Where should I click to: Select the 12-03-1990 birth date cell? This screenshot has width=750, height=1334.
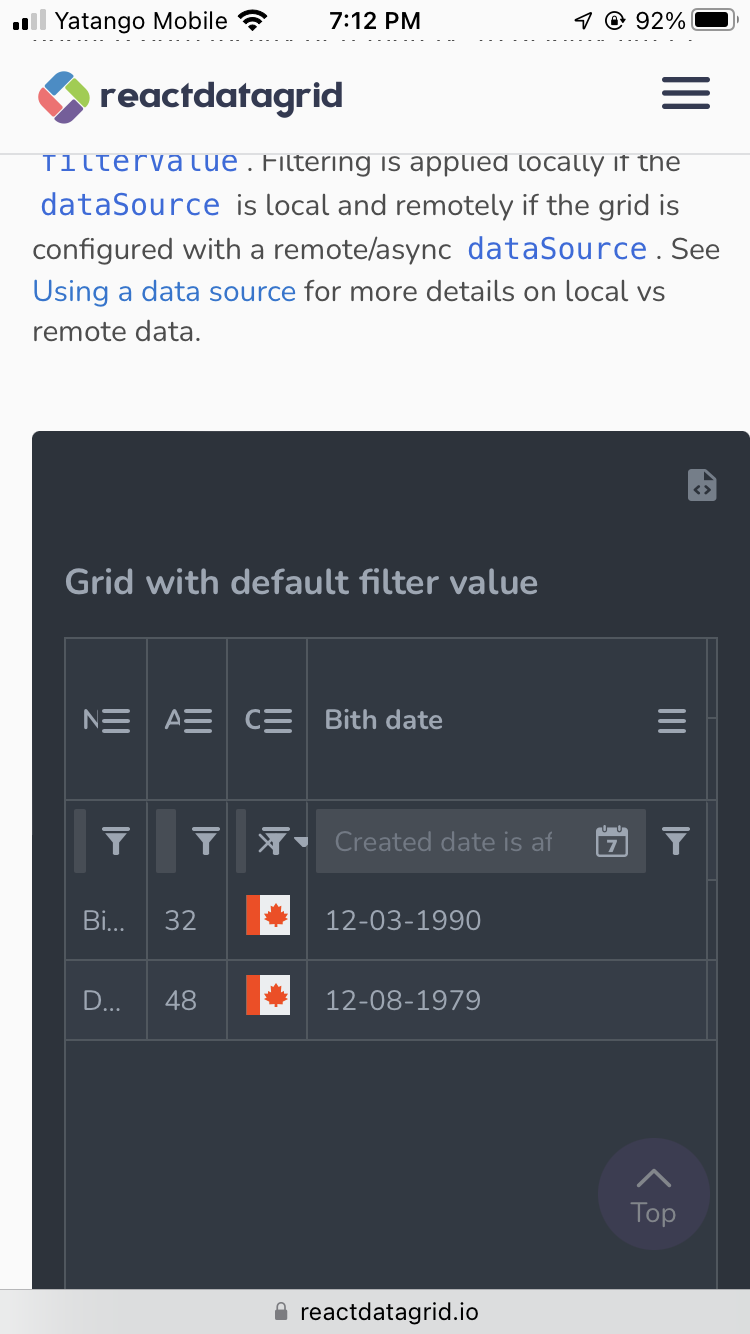[403, 920]
